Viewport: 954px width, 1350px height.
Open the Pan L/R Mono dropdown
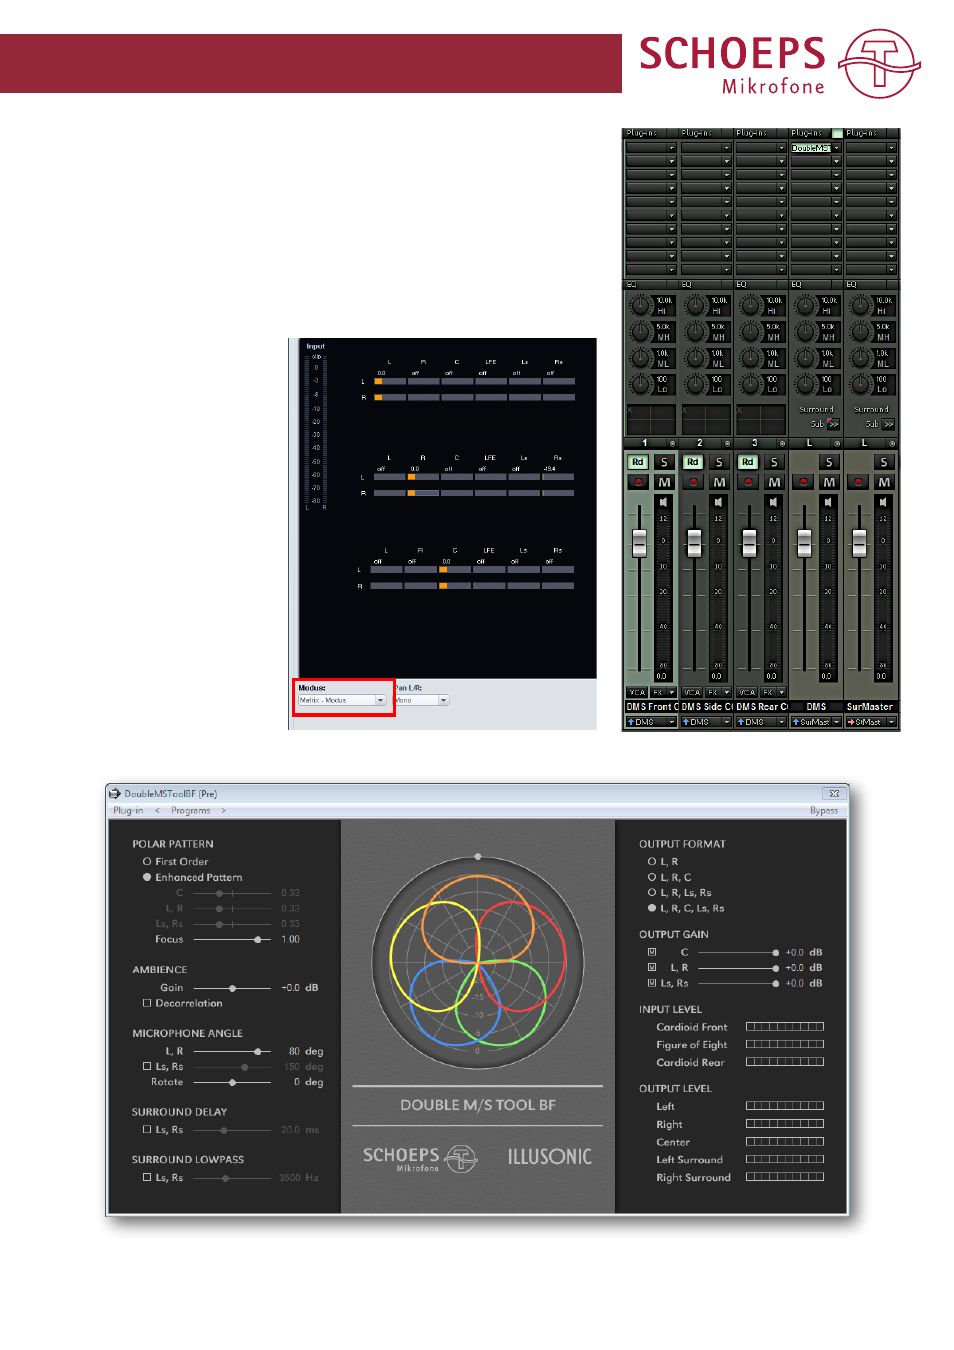coord(421,700)
